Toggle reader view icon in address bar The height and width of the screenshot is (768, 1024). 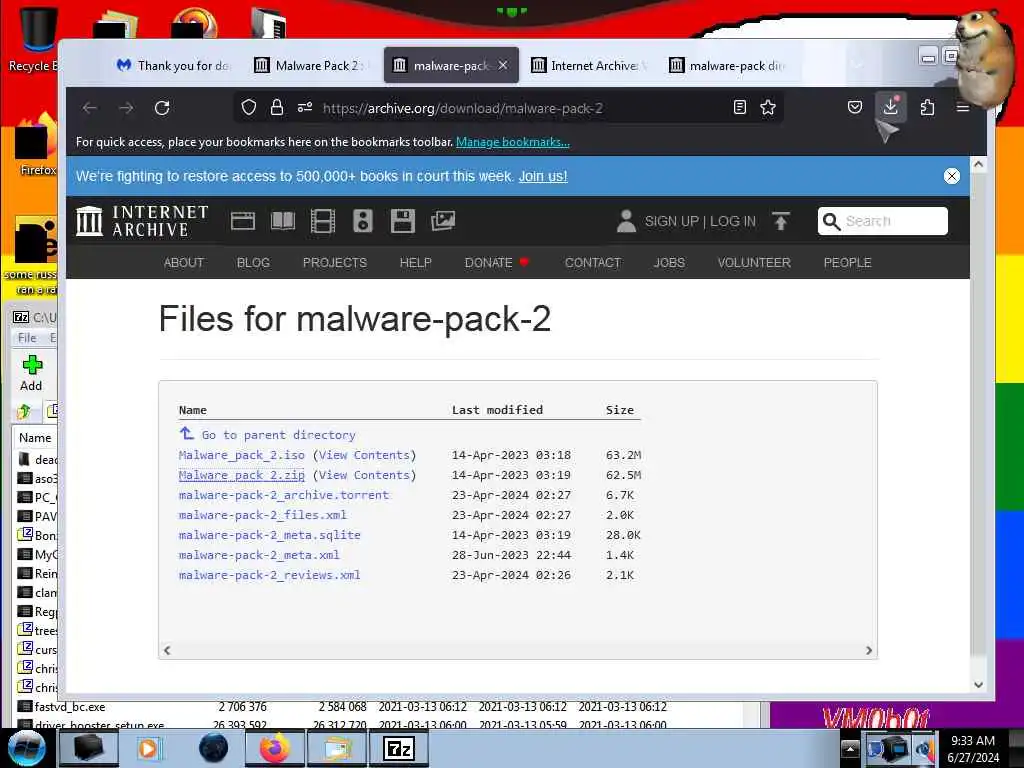coord(739,108)
